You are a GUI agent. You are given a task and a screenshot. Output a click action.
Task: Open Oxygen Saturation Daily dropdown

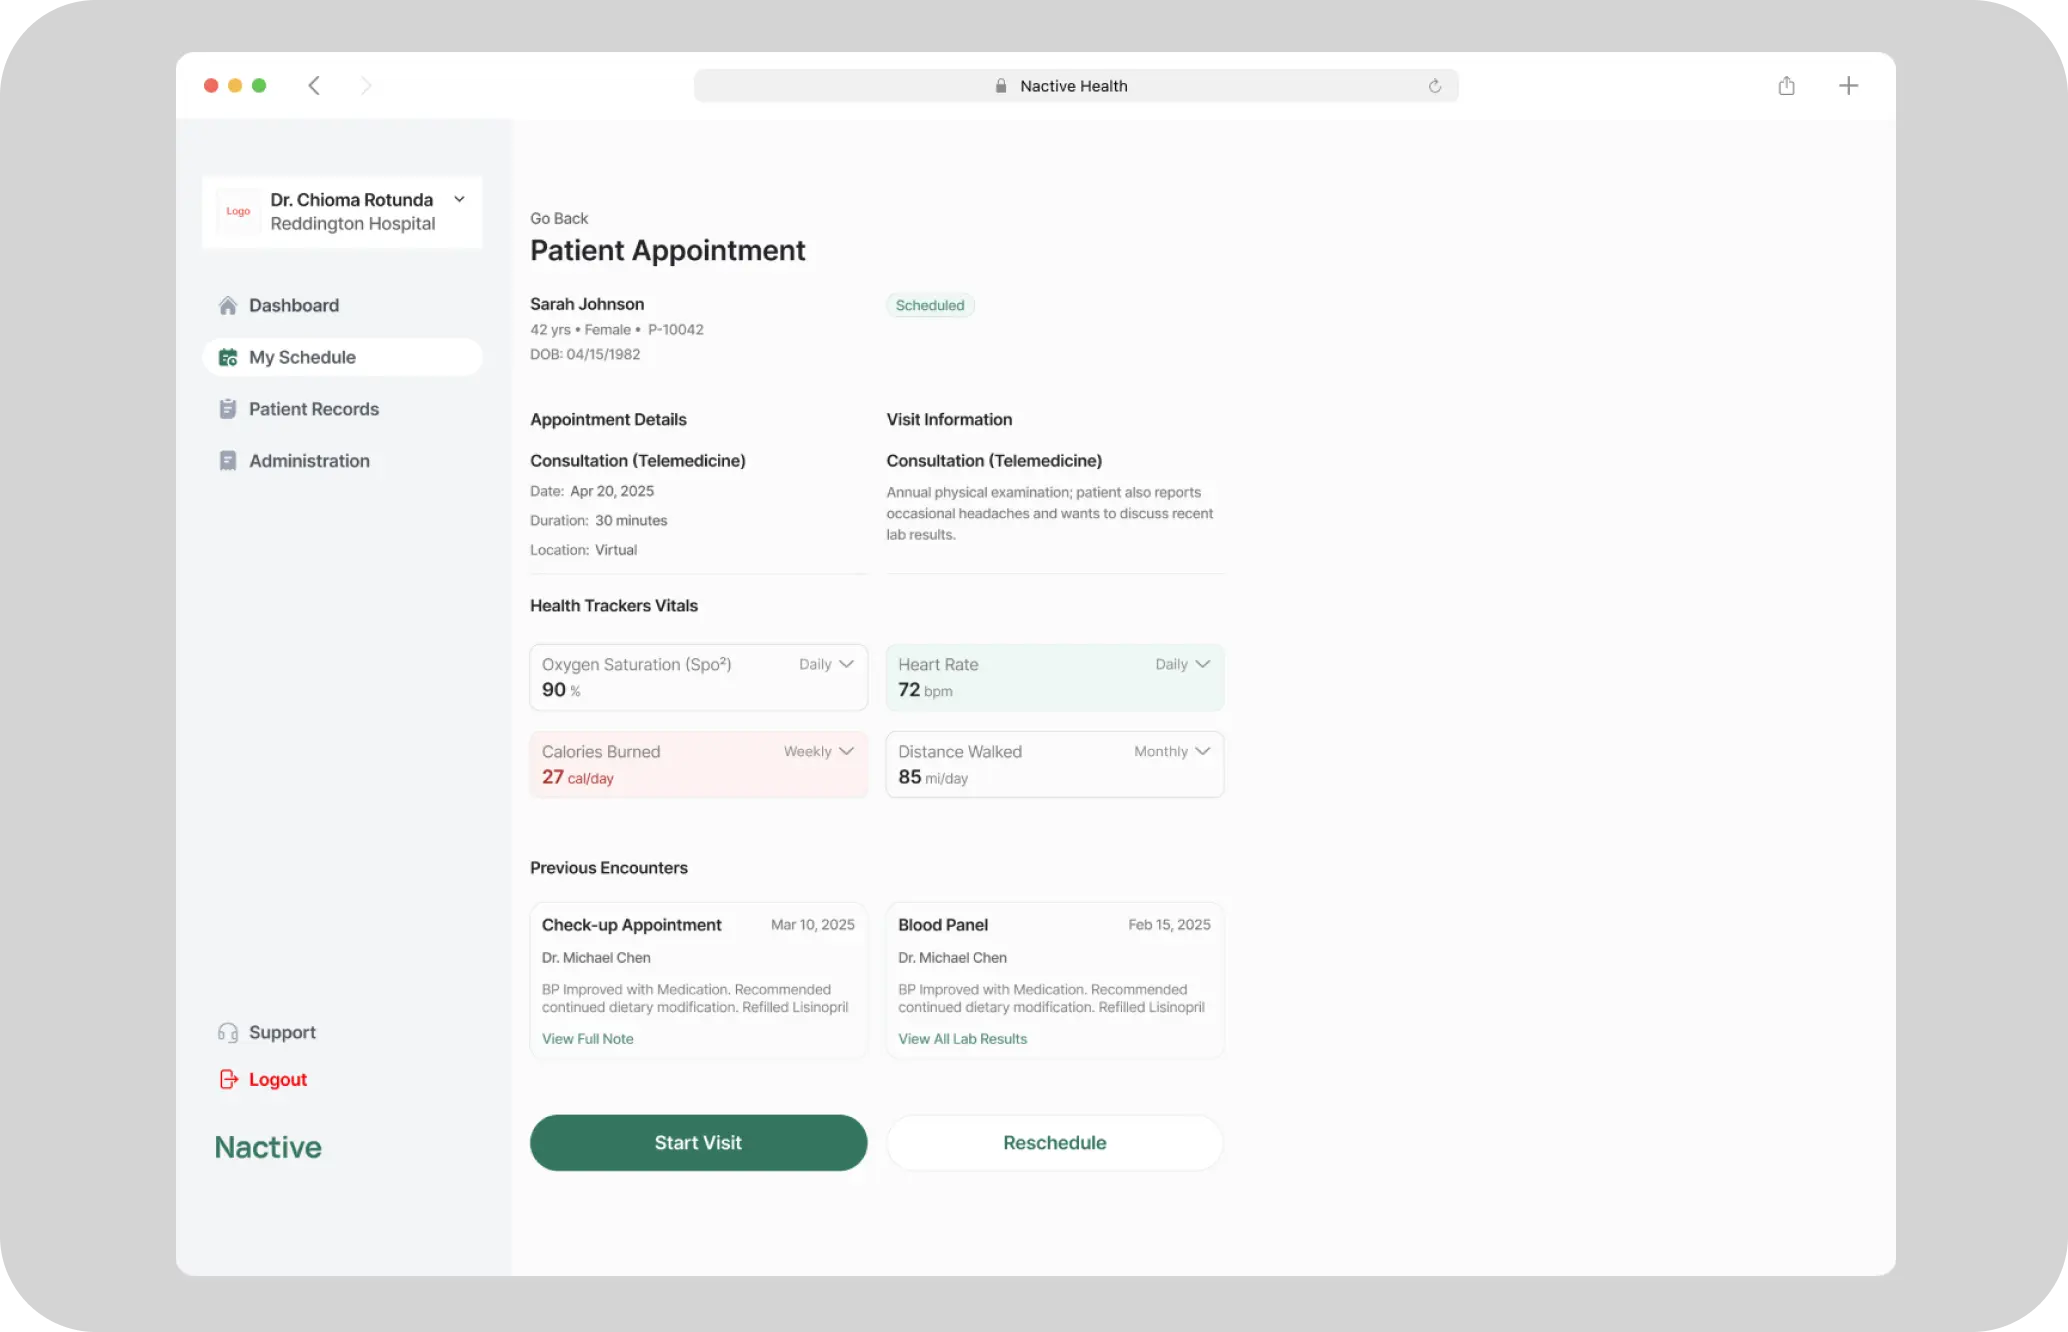827,664
